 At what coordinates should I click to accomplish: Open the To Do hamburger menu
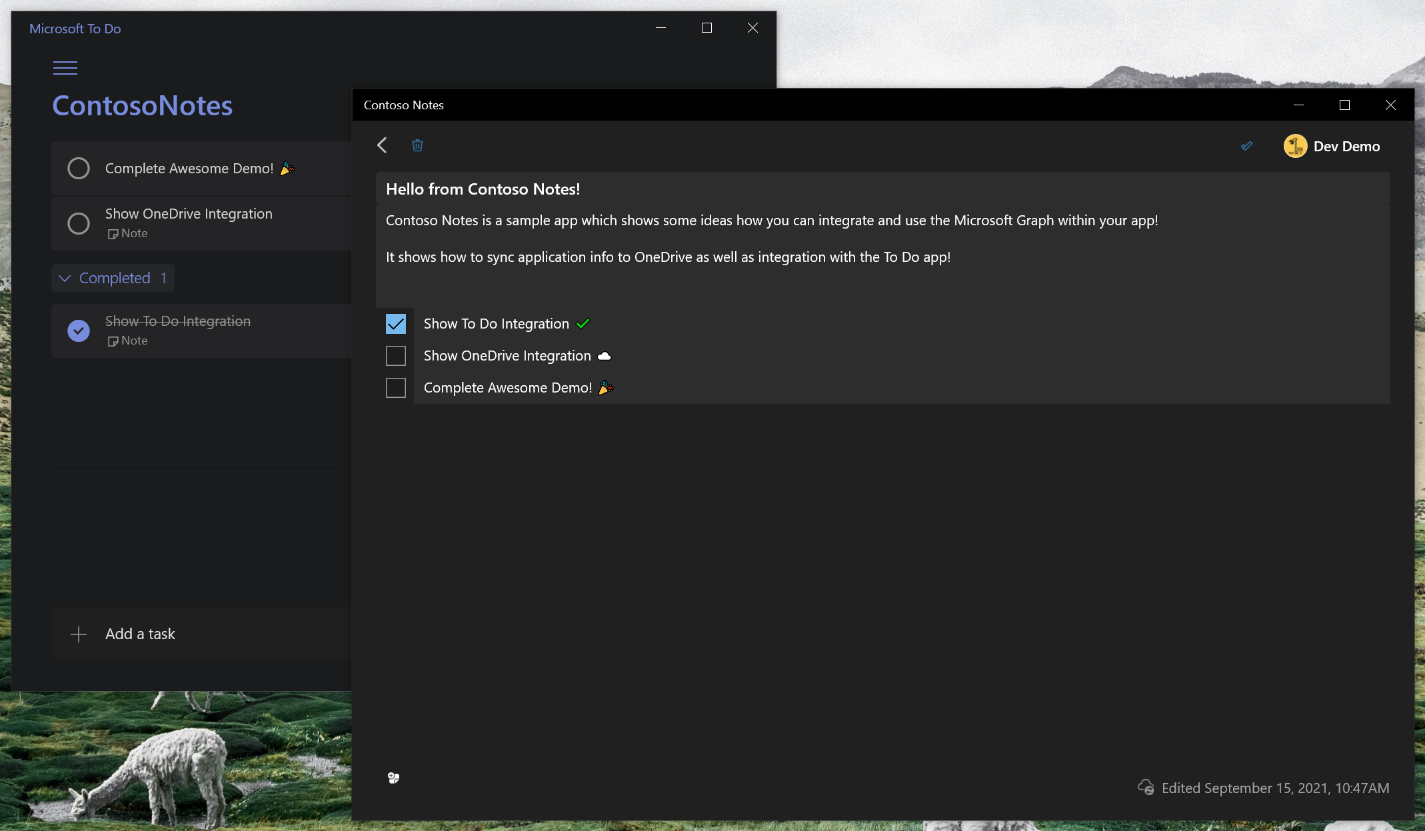click(65, 68)
